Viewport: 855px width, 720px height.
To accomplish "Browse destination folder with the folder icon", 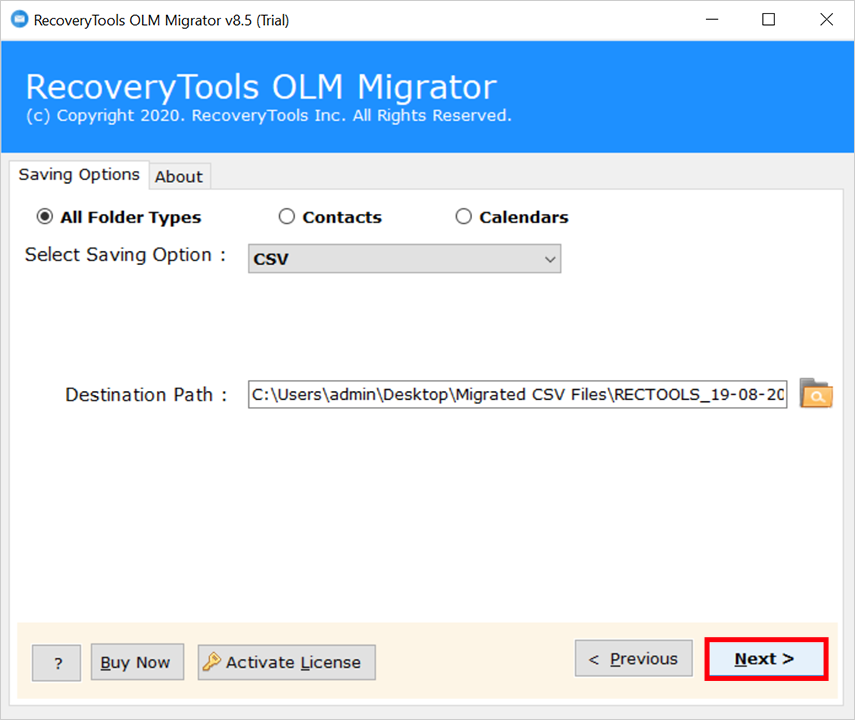I will point(816,394).
